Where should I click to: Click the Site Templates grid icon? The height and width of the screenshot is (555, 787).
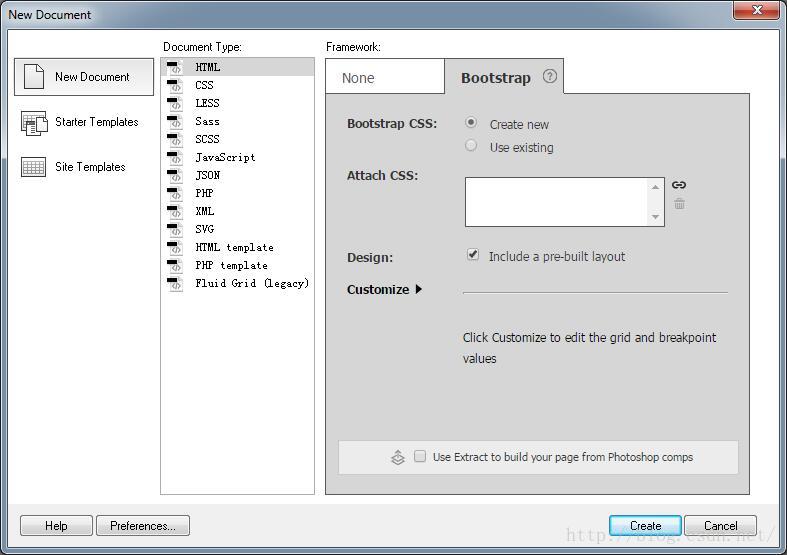coord(34,167)
